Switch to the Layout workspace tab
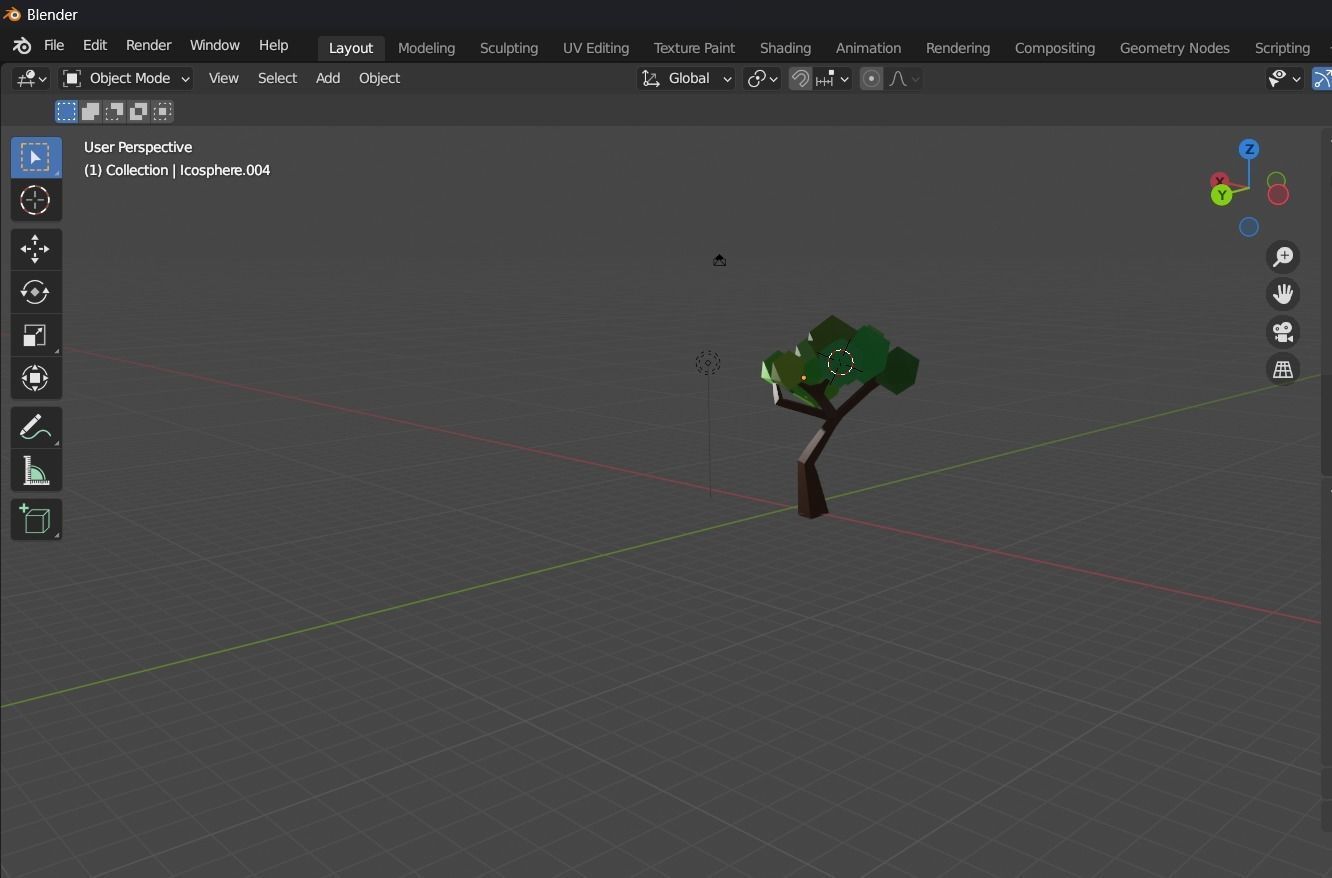The image size is (1332, 878). click(x=351, y=48)
